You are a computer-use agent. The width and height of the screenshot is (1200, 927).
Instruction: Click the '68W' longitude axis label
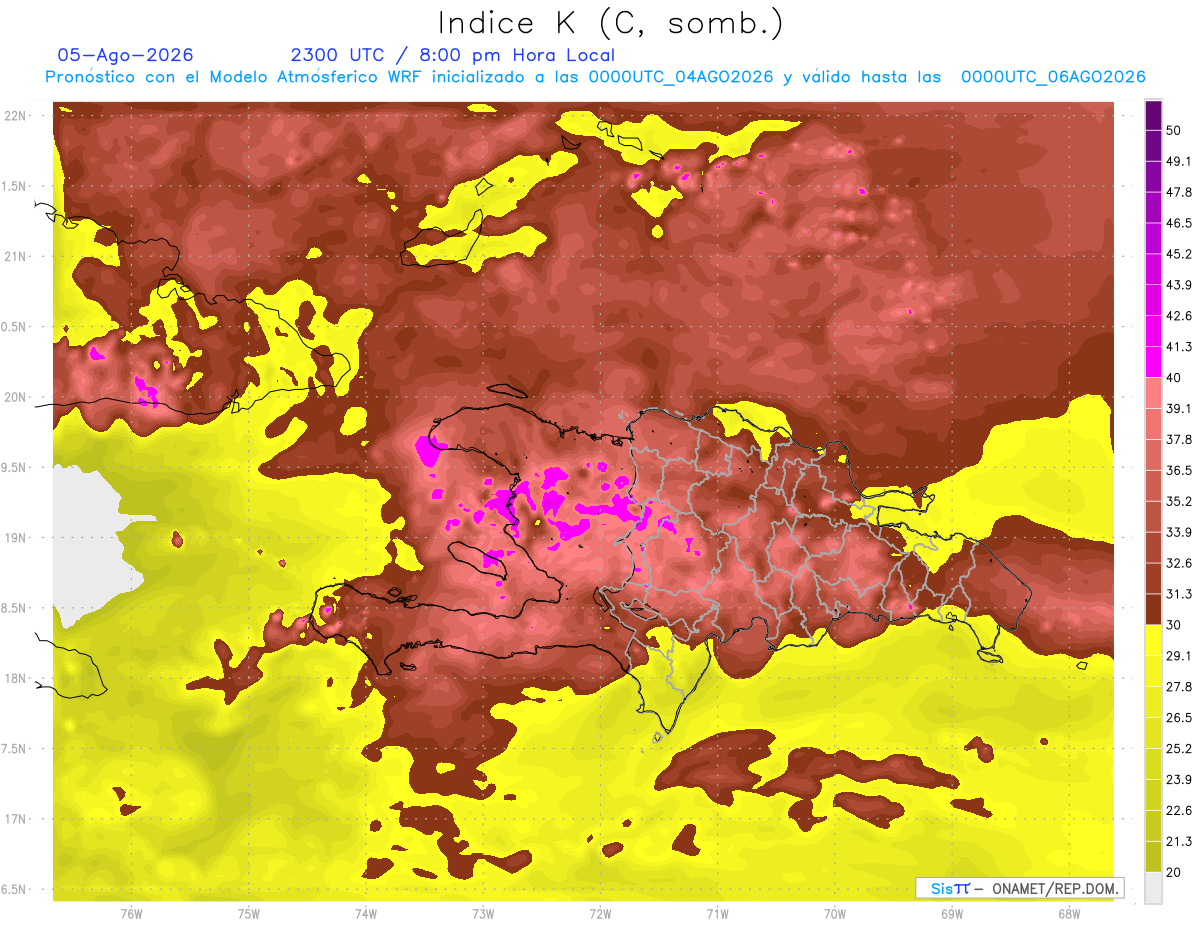point(1069,914)
